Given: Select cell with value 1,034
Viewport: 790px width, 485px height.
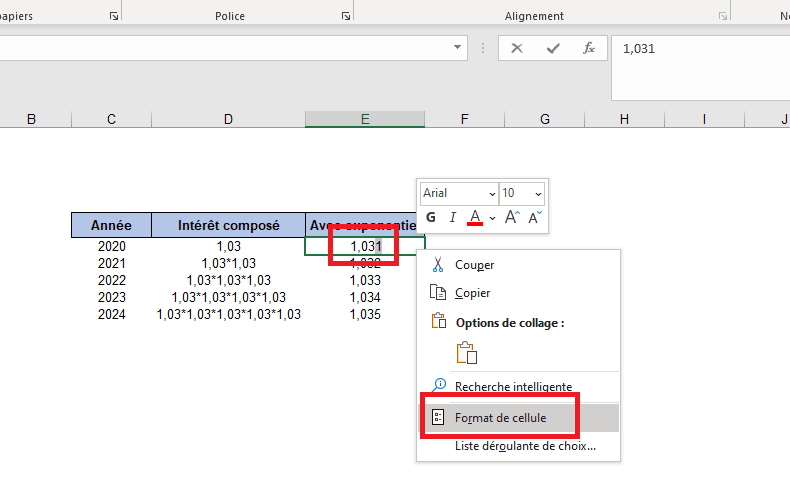Looking at the screenshot, I should tap(365, 297).
